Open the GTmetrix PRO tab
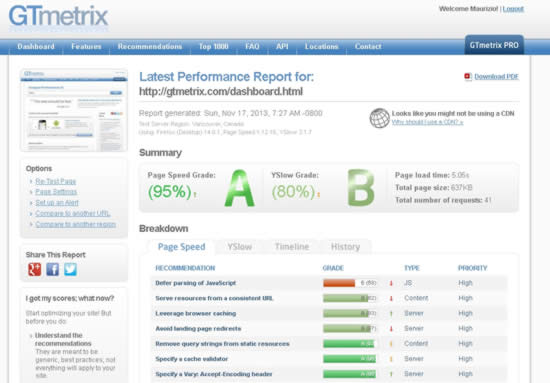Image resolution: width=550 pixels, height=383 pixels. [494, 45]
